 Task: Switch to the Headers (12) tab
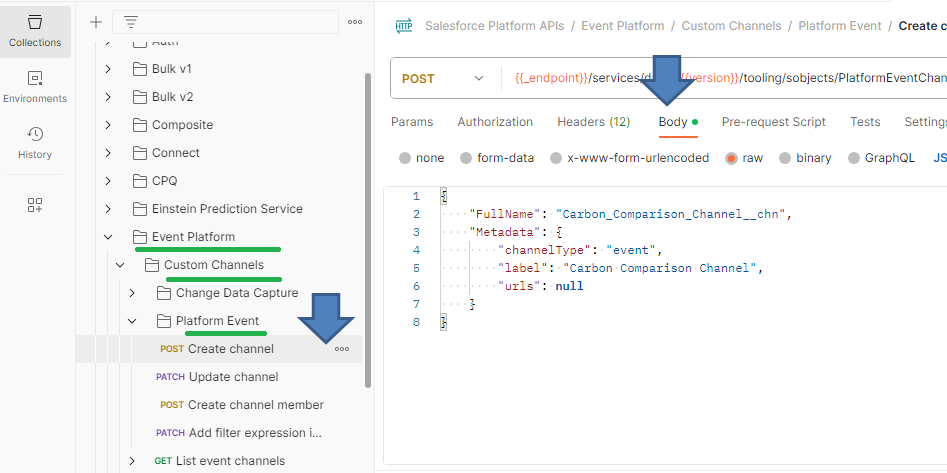coord(593,122)
